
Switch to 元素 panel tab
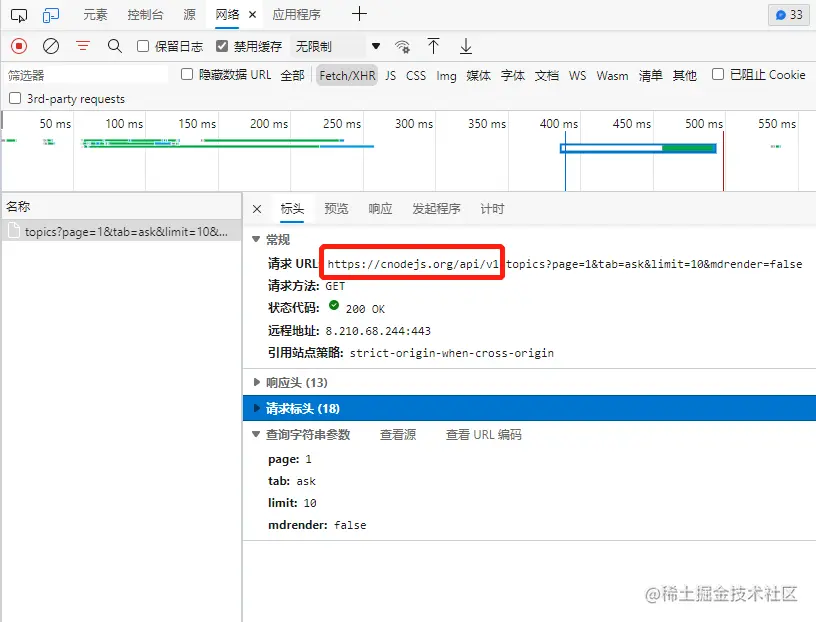coord(95,15)
